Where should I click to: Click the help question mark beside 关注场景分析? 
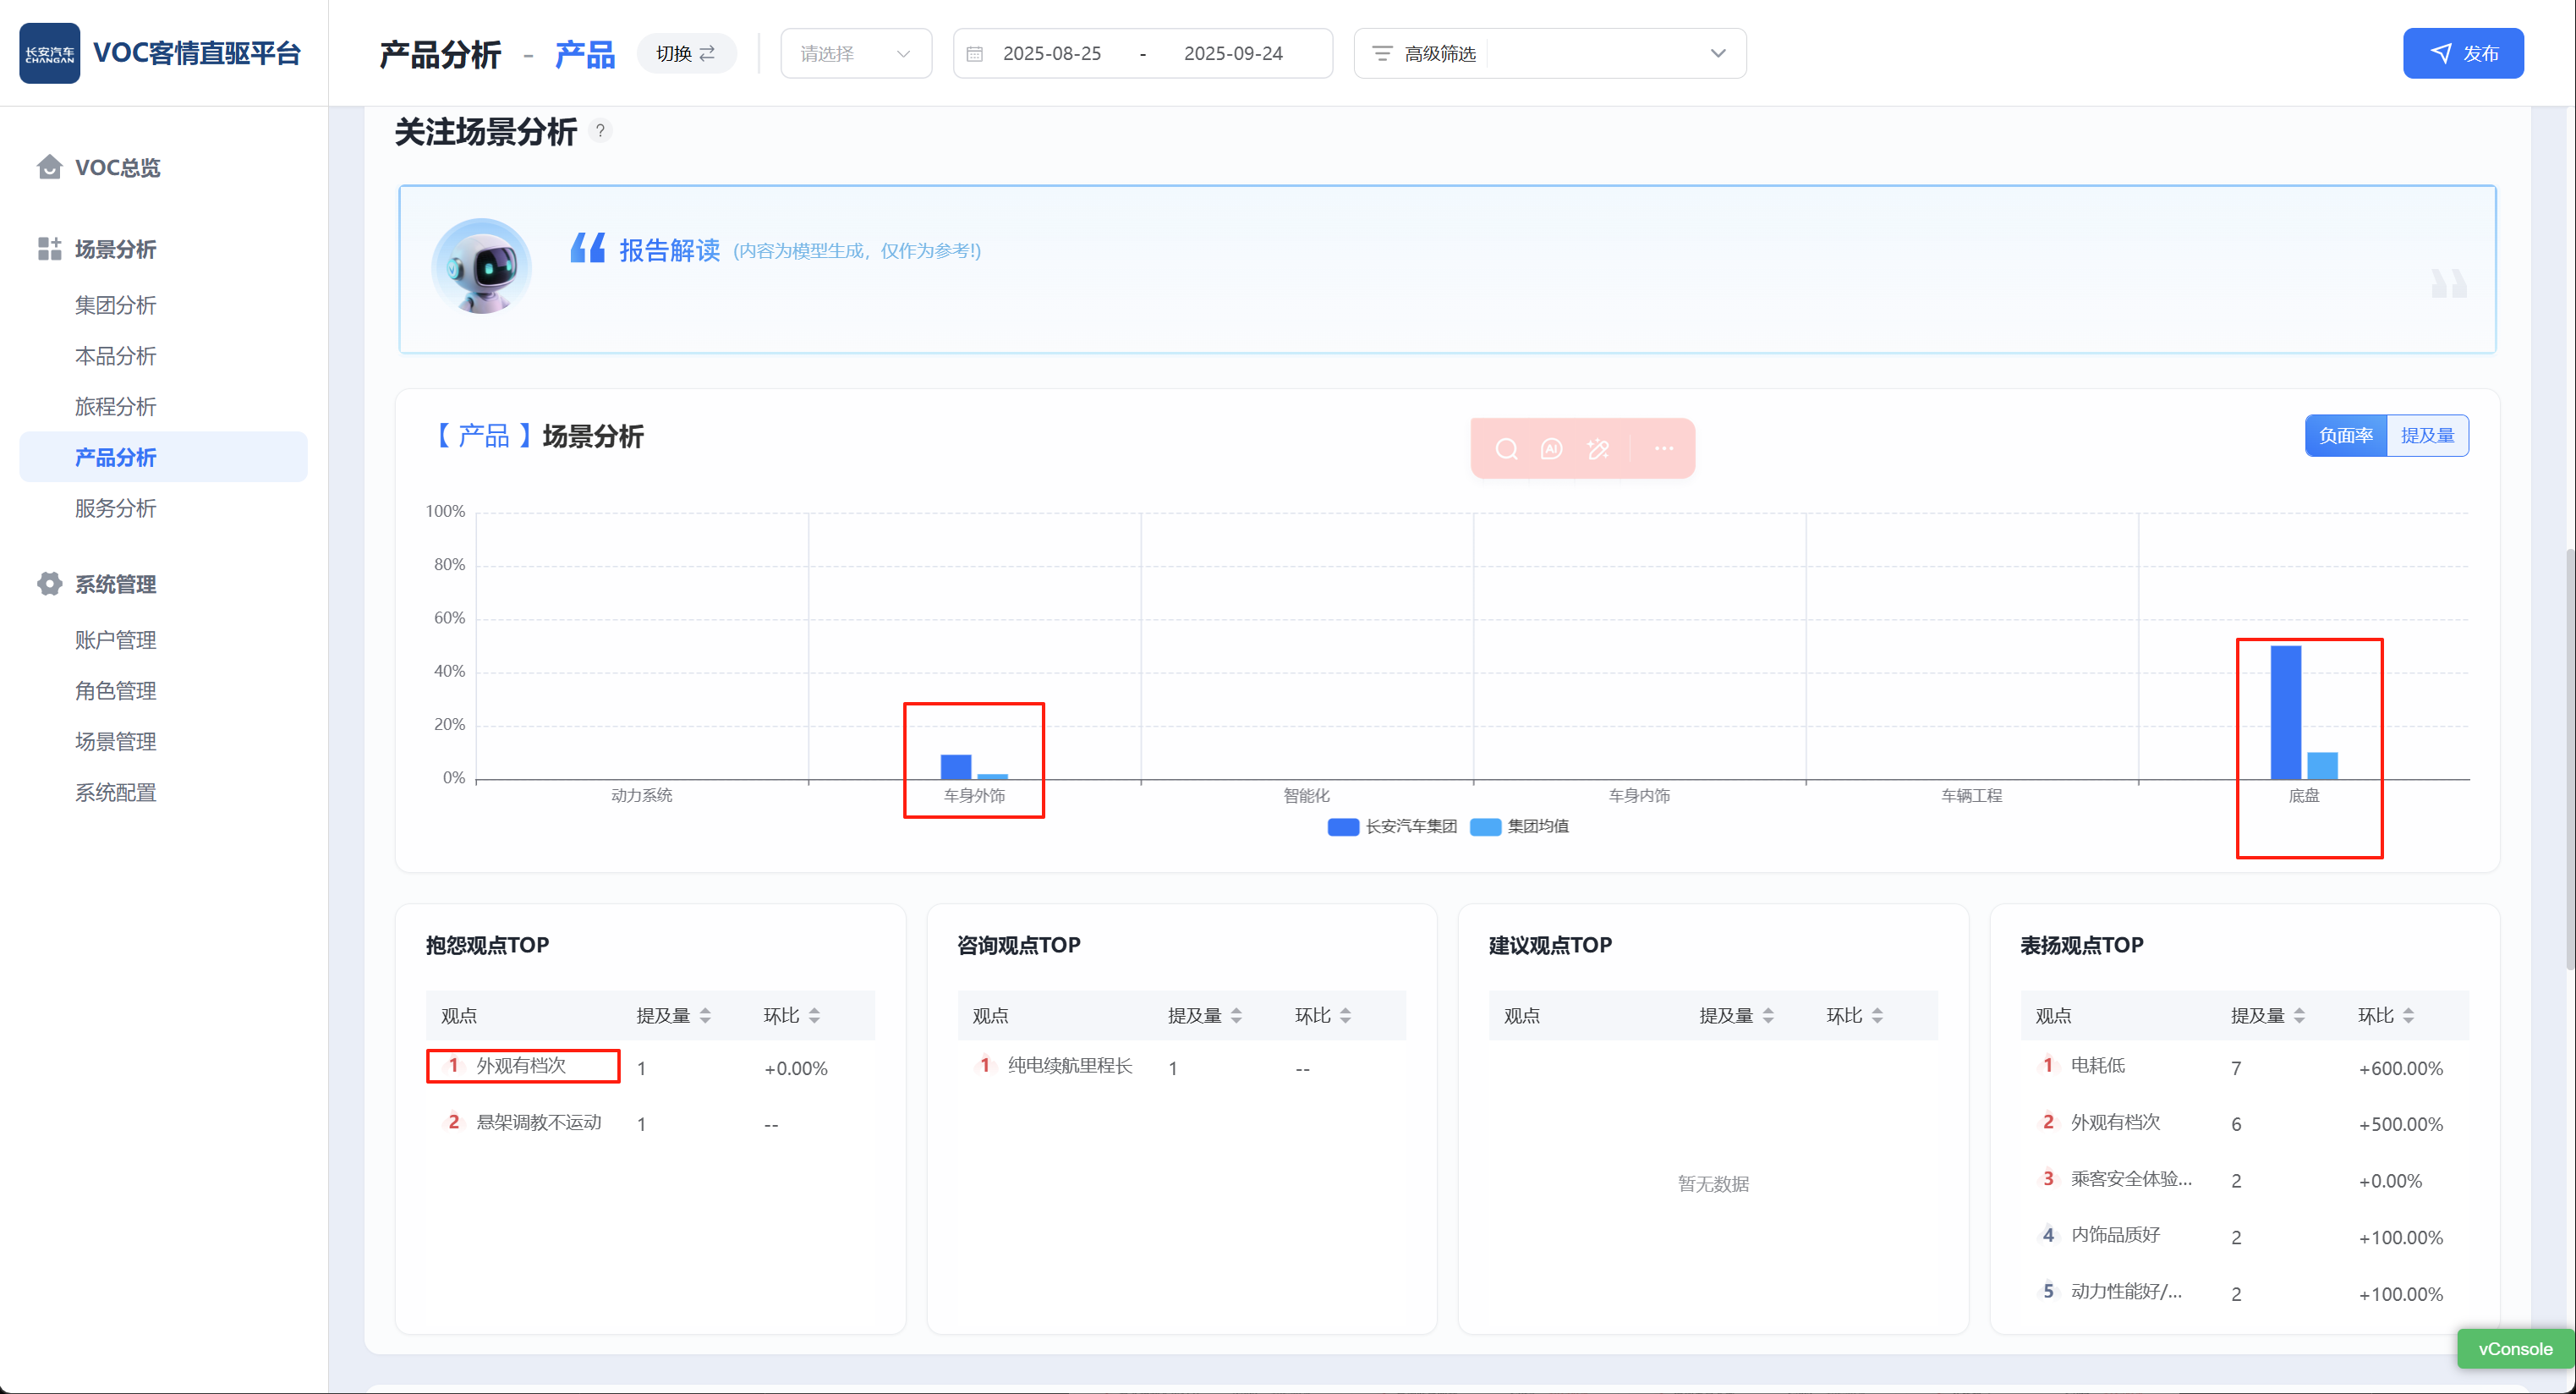600,131
